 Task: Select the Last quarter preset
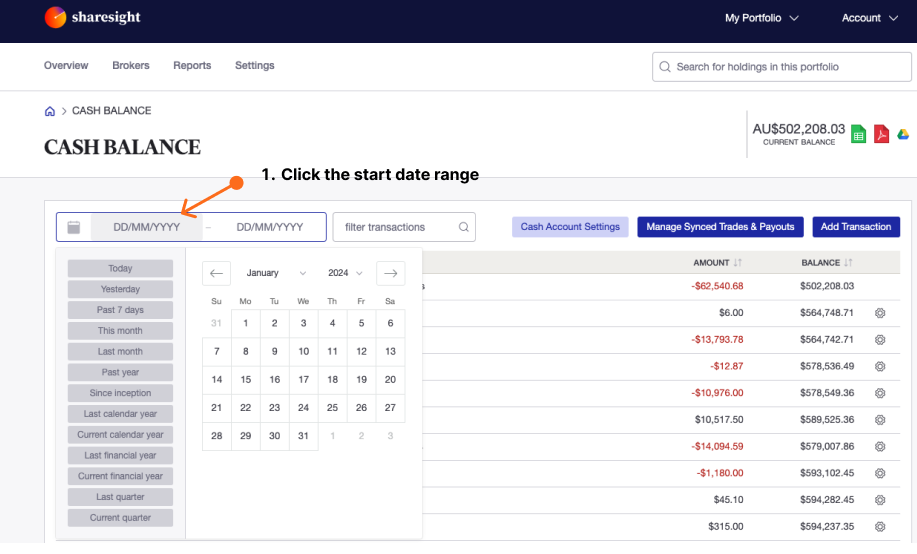coord(120,497)
